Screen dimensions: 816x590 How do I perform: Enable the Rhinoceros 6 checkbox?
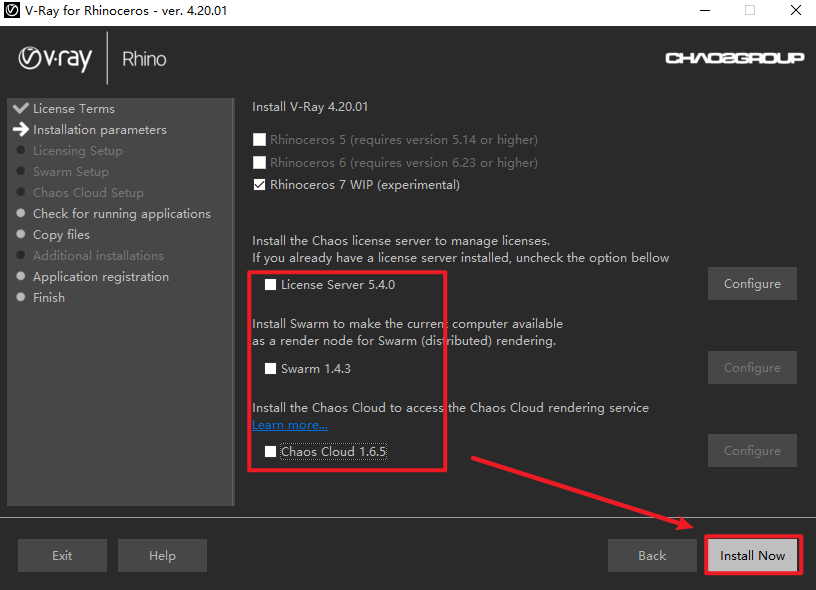[x=259, y=162]
